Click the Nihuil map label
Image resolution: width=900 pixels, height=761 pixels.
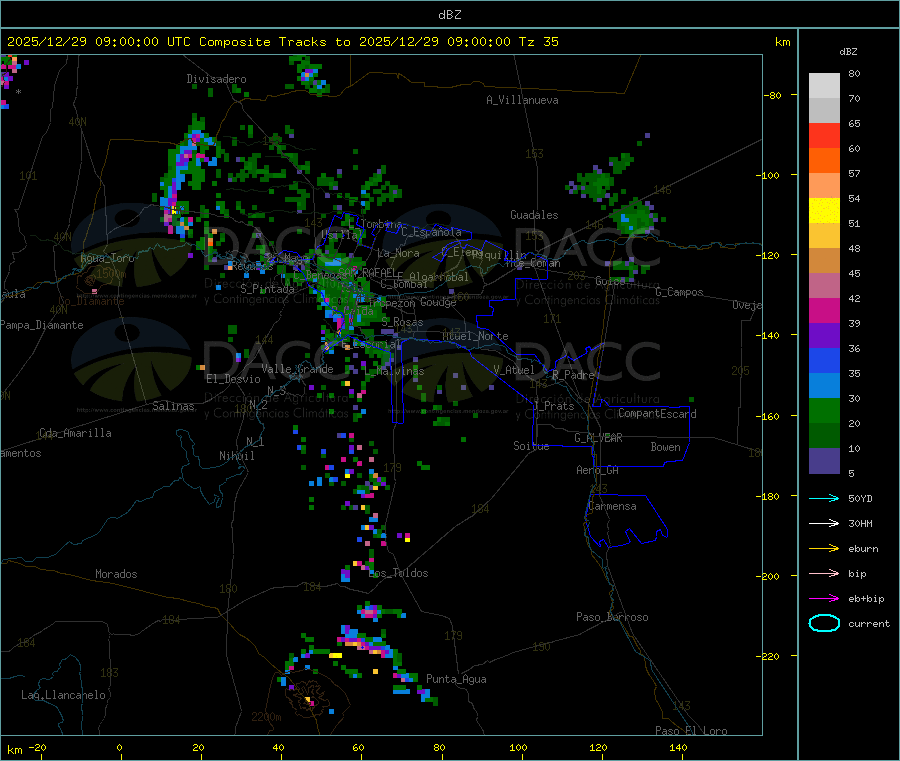(x=237, y=456)
